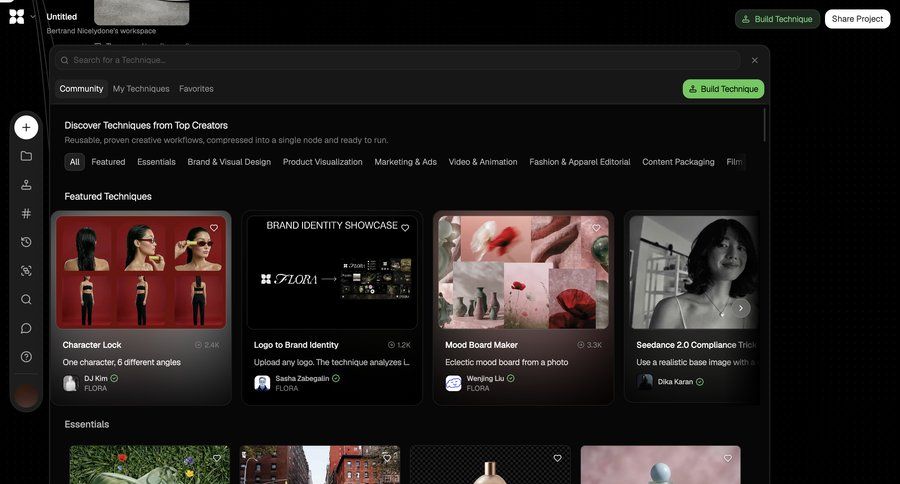Click the Share Project button

[x=858, y=19]
